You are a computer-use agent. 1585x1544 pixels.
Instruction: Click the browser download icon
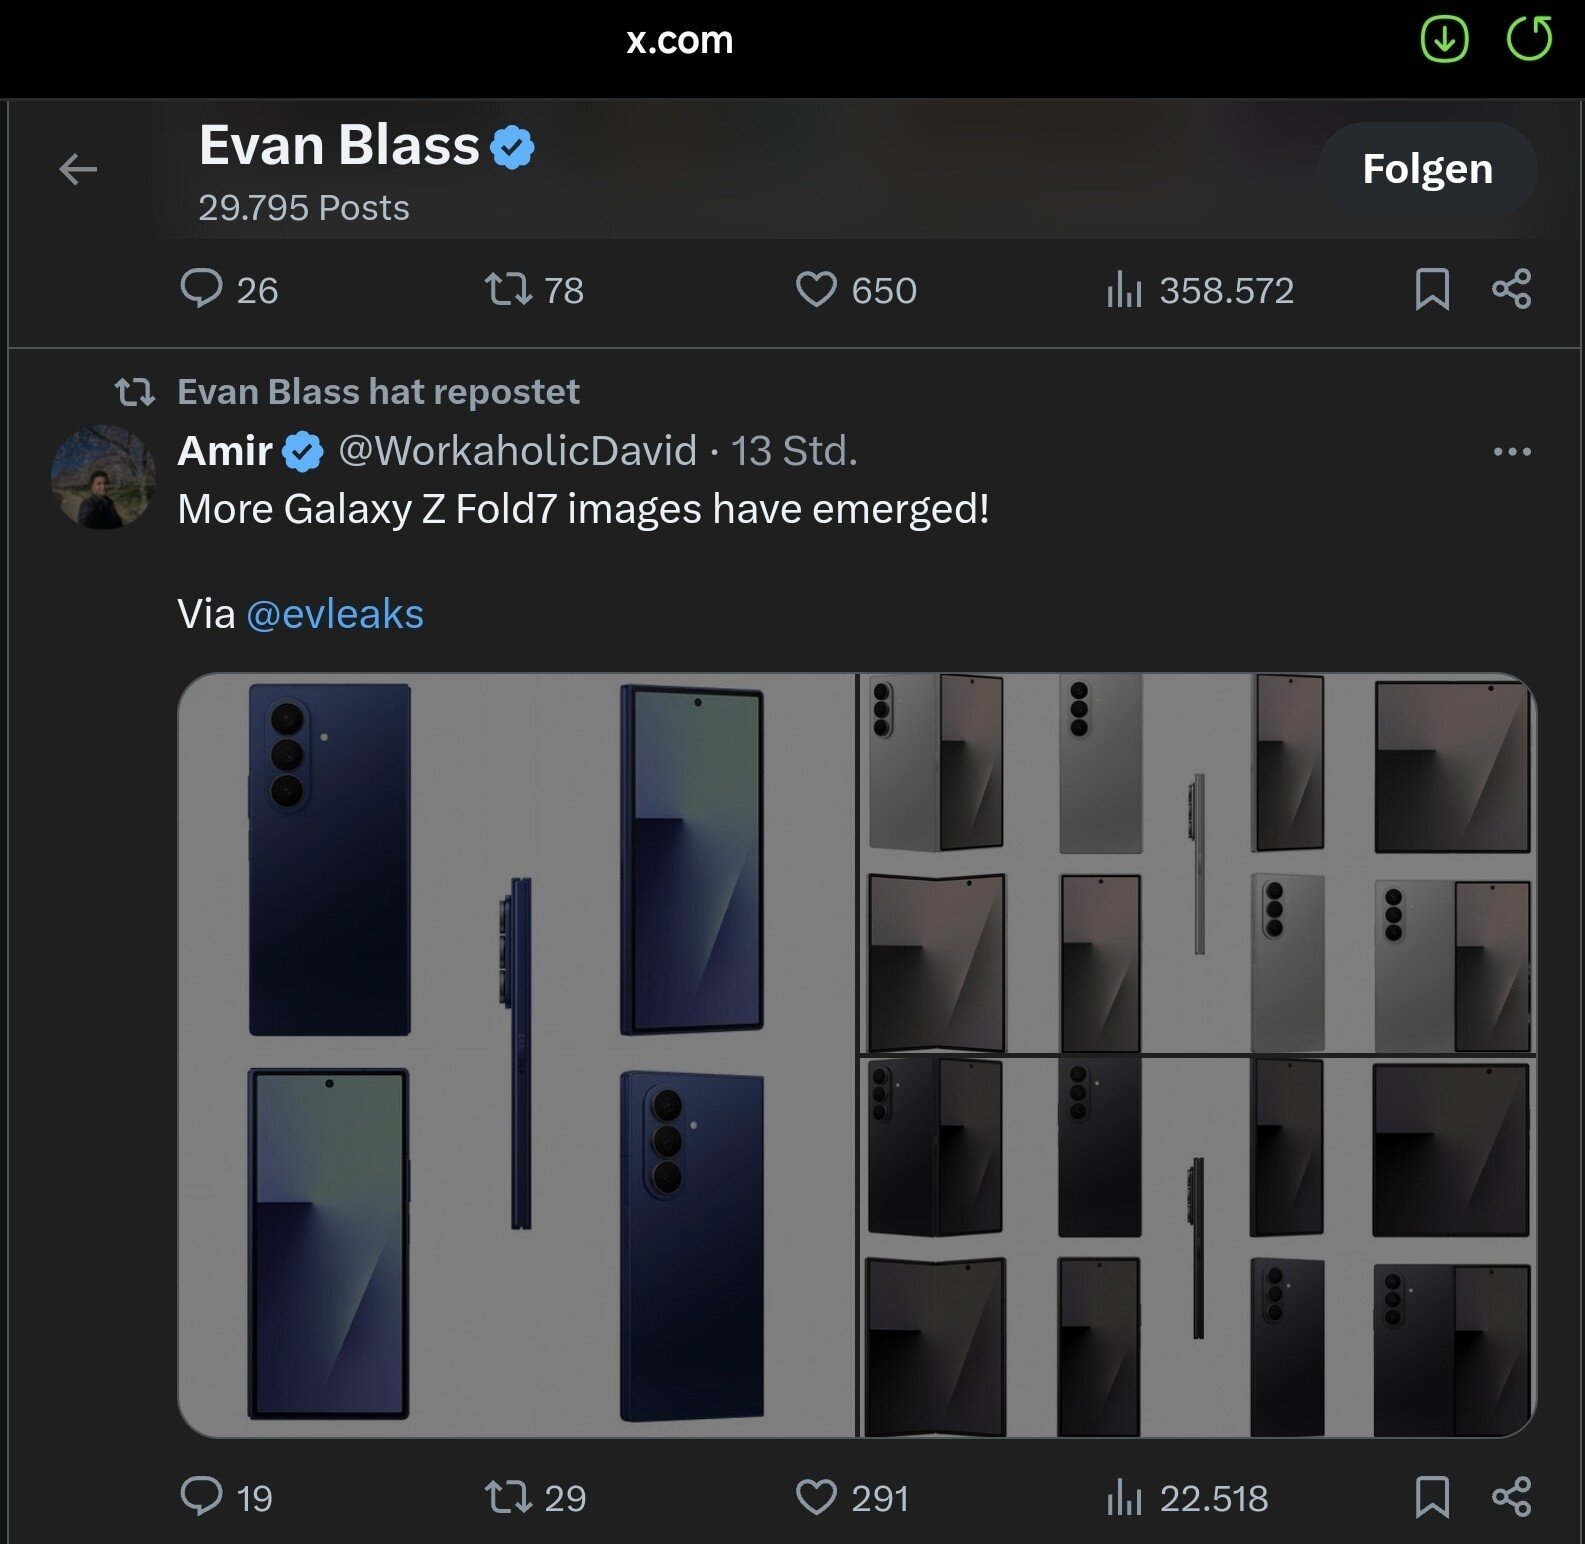1444,41
